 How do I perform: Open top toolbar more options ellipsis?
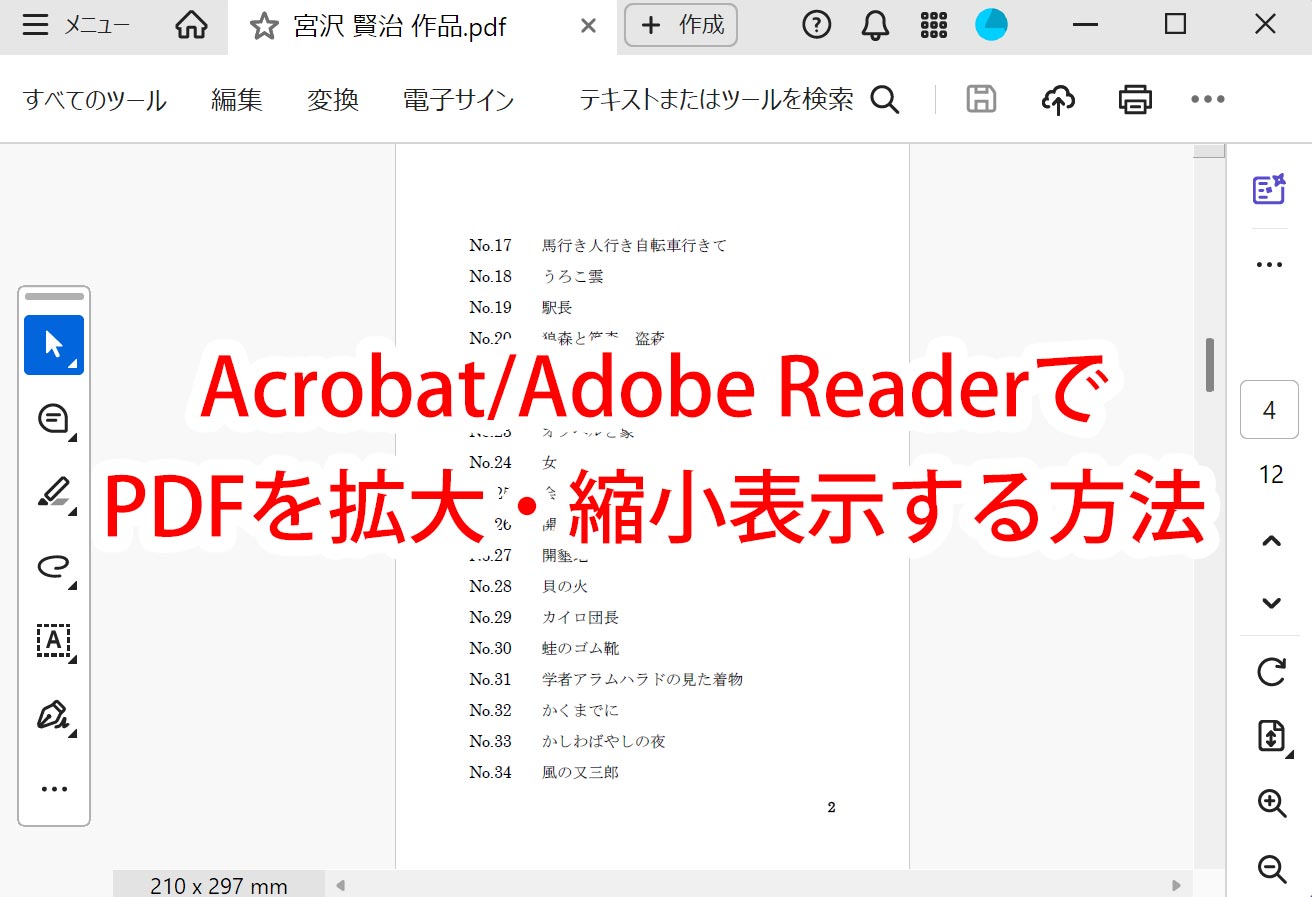pyautogui.click(x=1207, y=99)
